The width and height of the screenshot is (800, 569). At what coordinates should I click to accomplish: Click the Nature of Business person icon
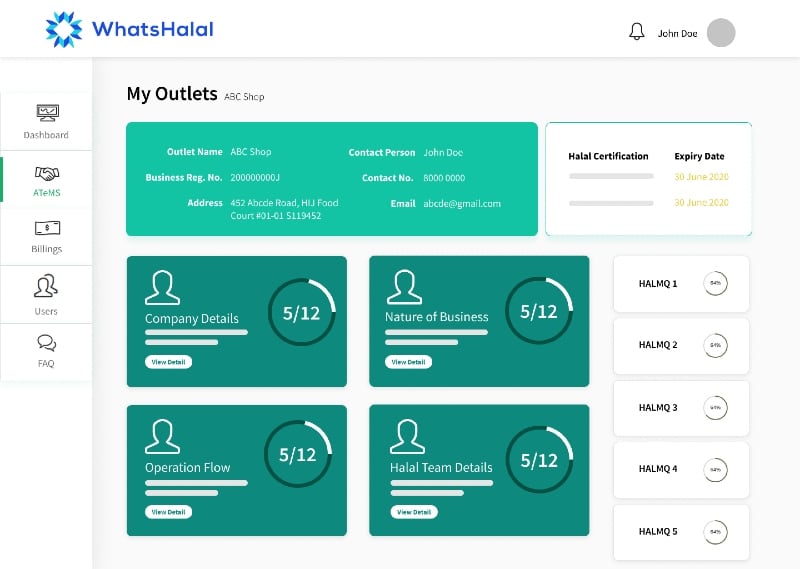[404, 287]
